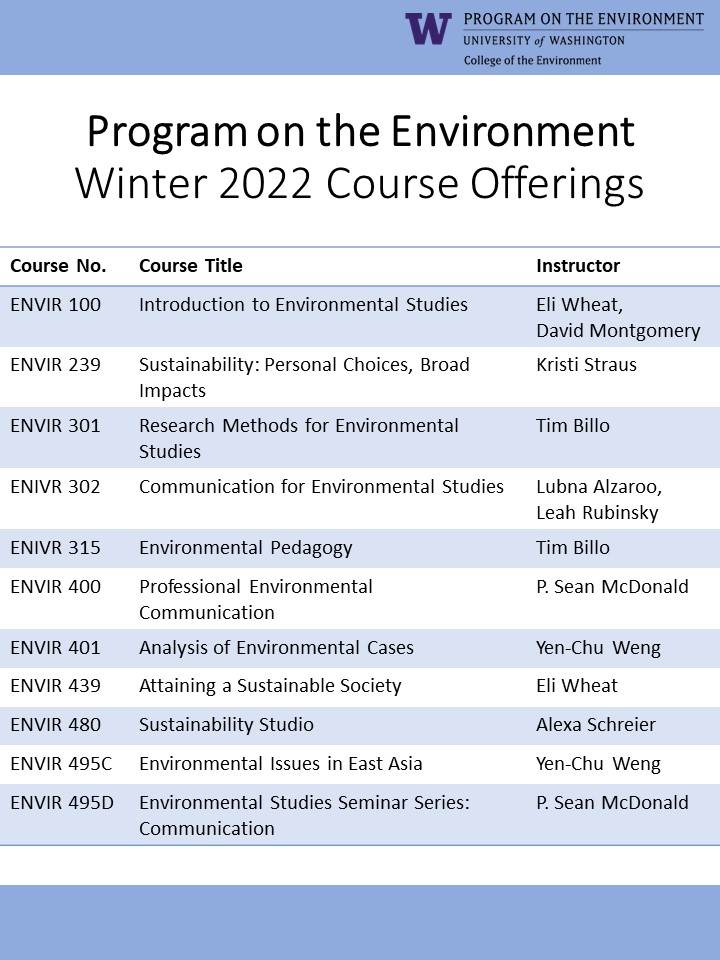Select the ENVIR 400 course number
Screen dimensions: 720x960
click(x=56, y=587)
